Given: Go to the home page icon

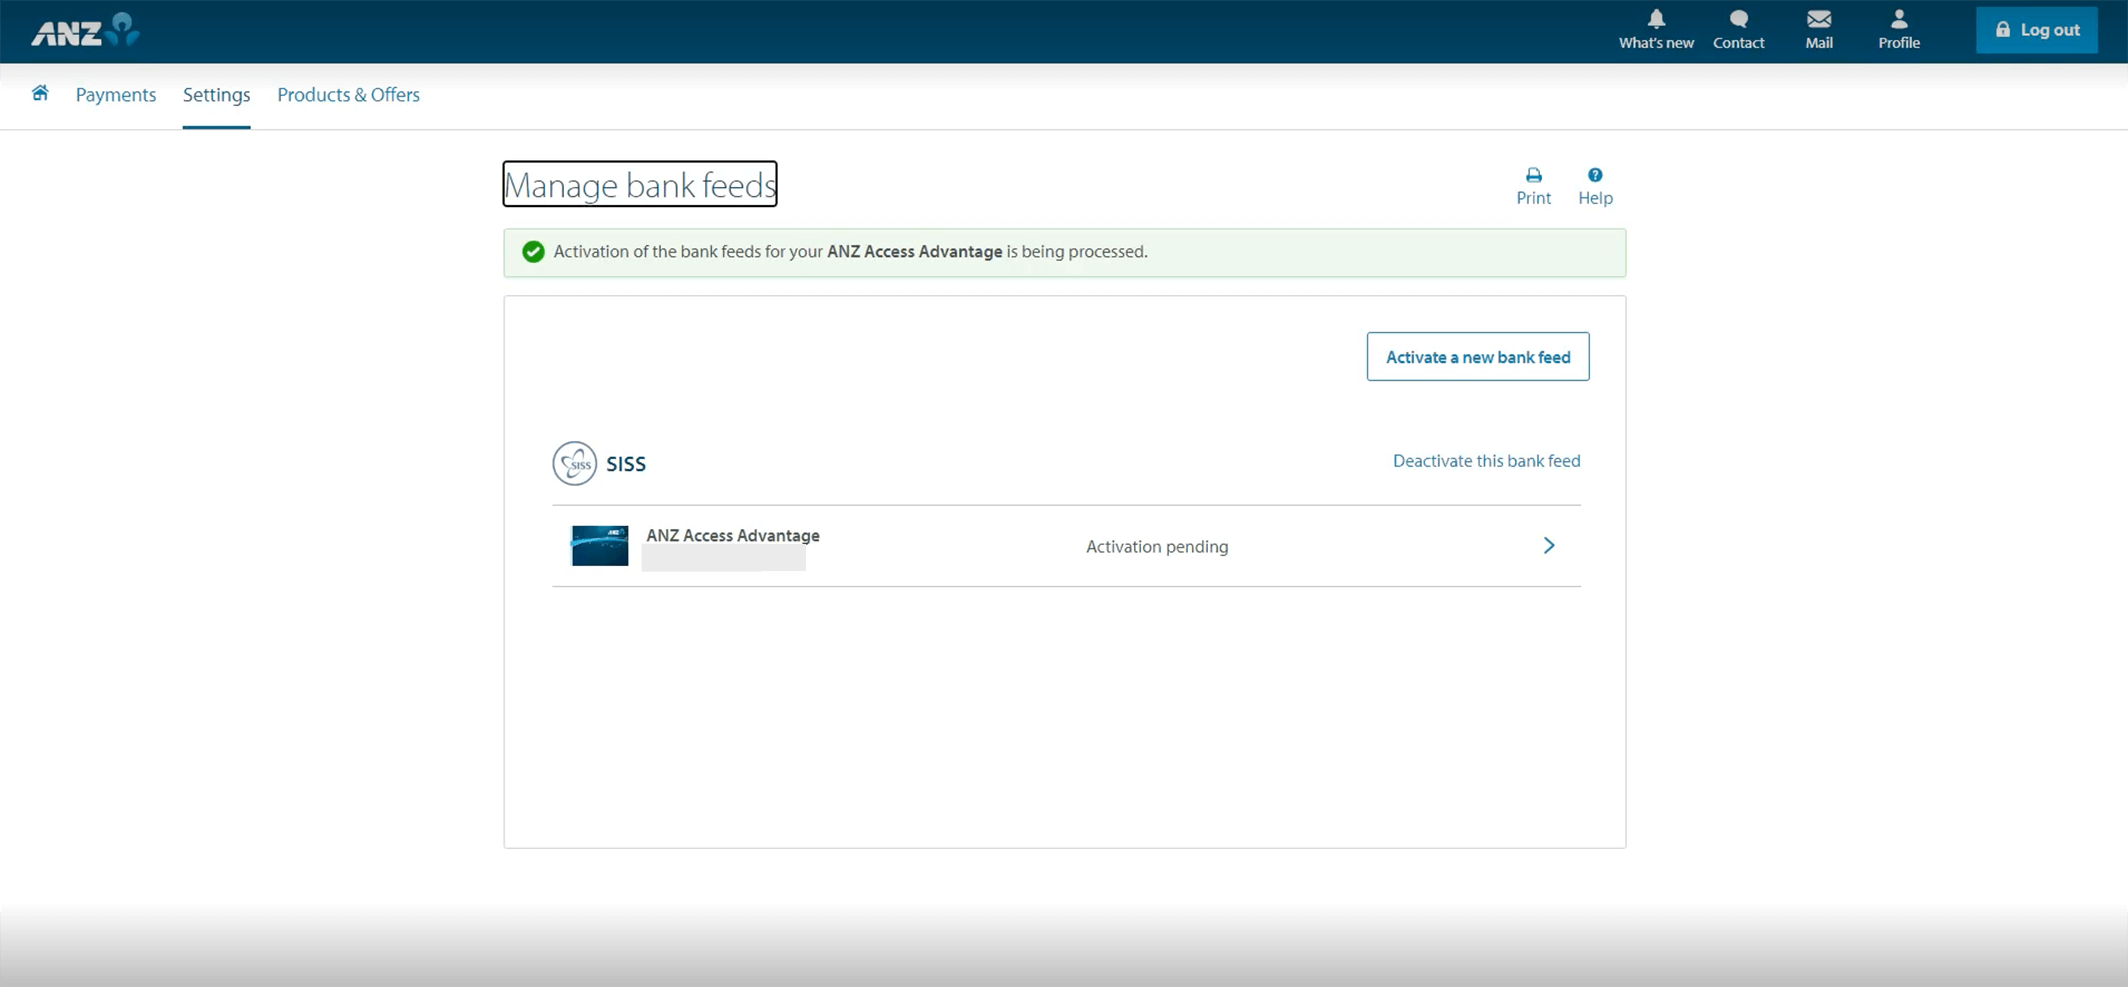Looking at the screenshot, I should tap(40, 93).
